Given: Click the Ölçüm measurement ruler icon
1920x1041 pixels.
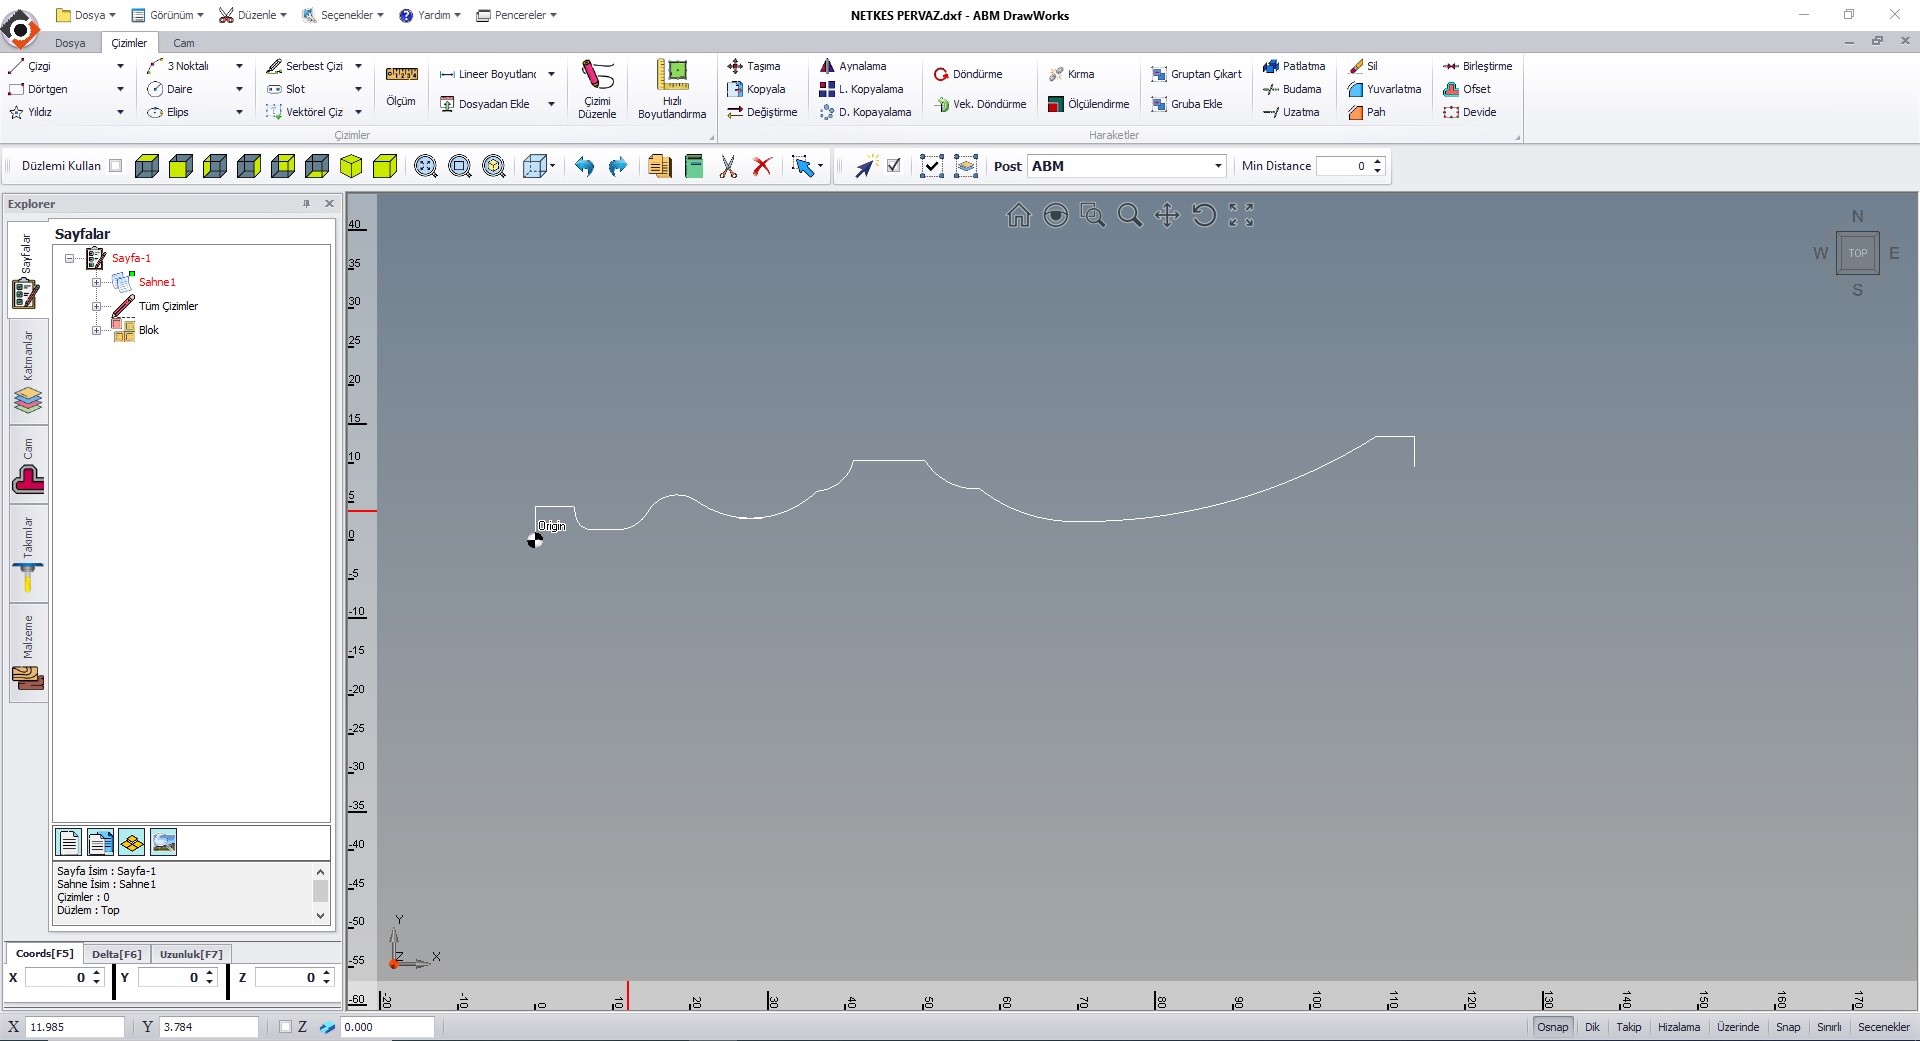Looking at the screenshot, I should [401, 75].
